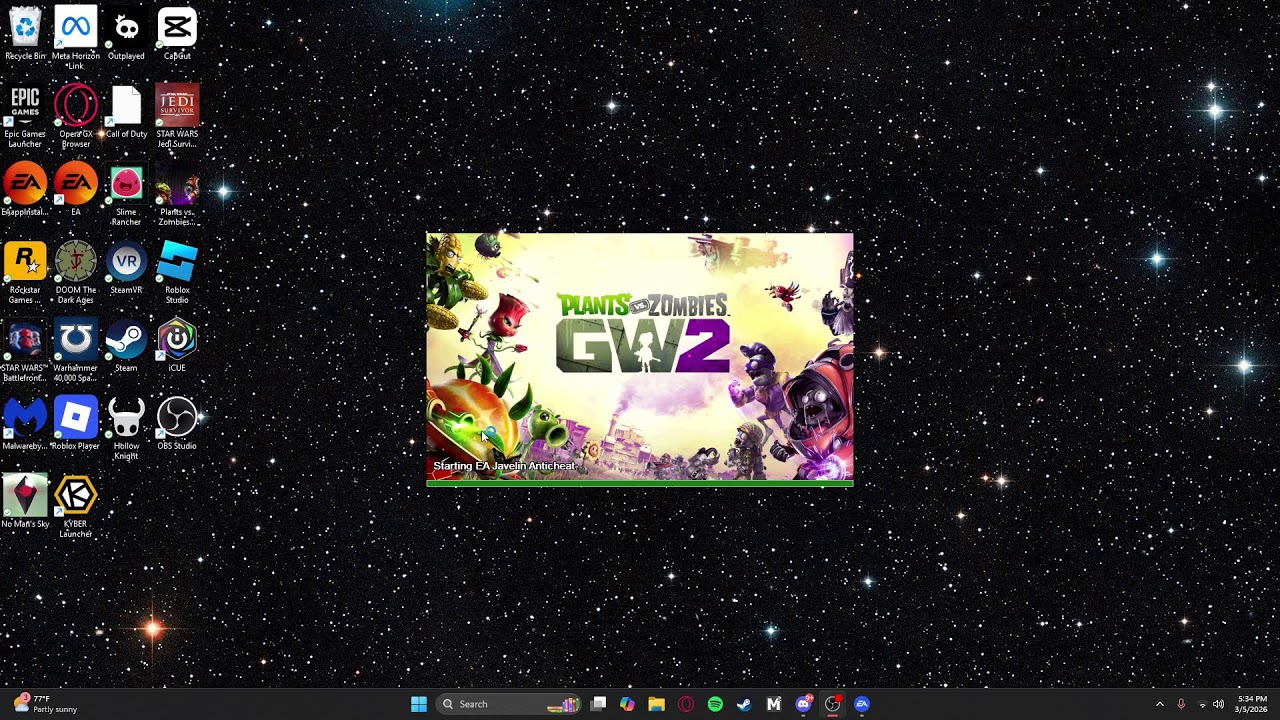Launch Copilot from the taskbar
This screenshot has height=720, width=1280.
[x=627, y=704]
